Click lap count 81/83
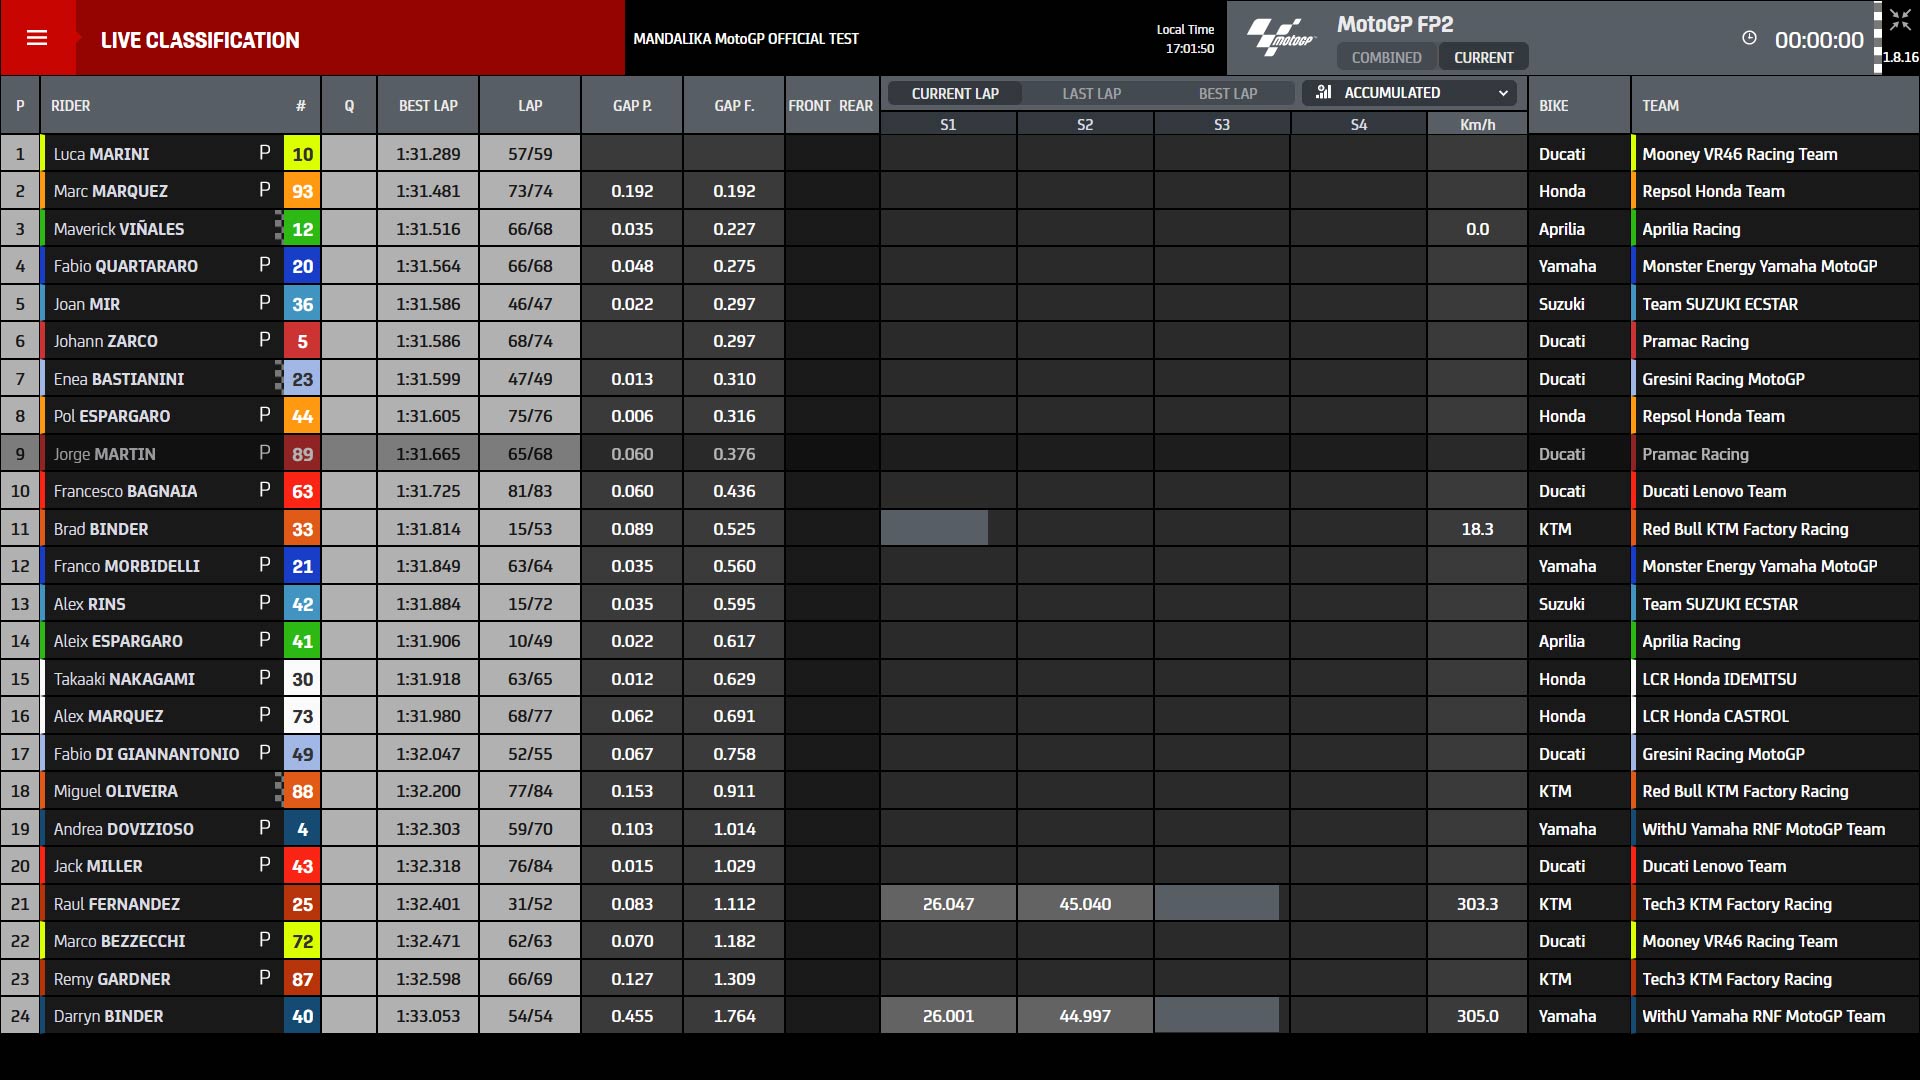This screenshot has height=1080, width=1920. tap(530, 491)
